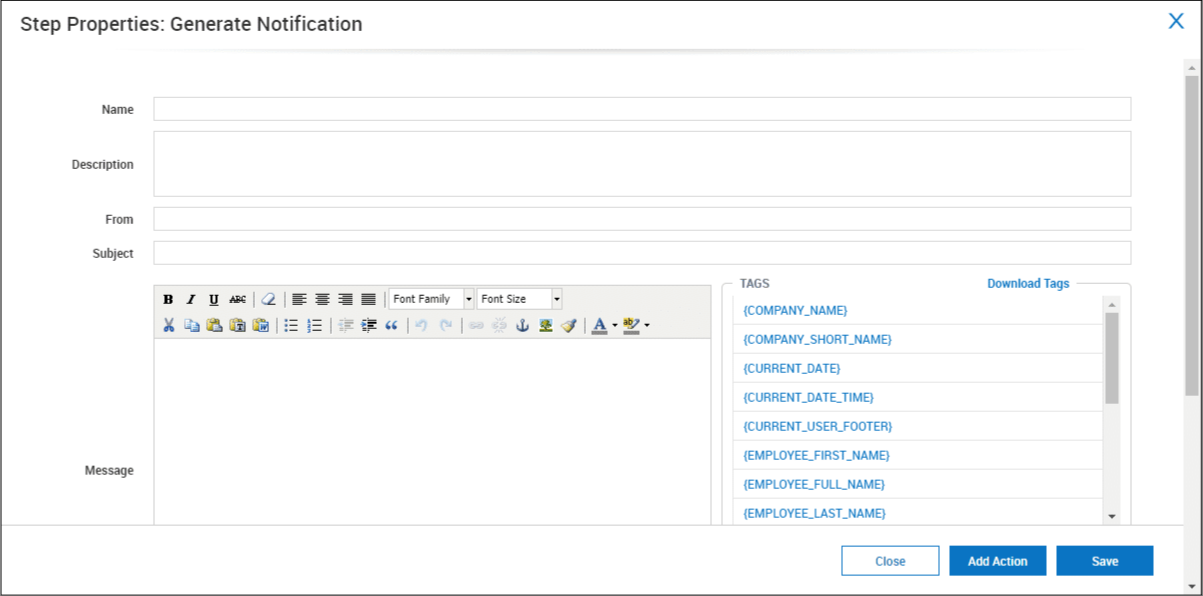The image size is (1203, 596).
Task: Click the dialog vertical scrollbar thumb
Action: click(1192, 235)
